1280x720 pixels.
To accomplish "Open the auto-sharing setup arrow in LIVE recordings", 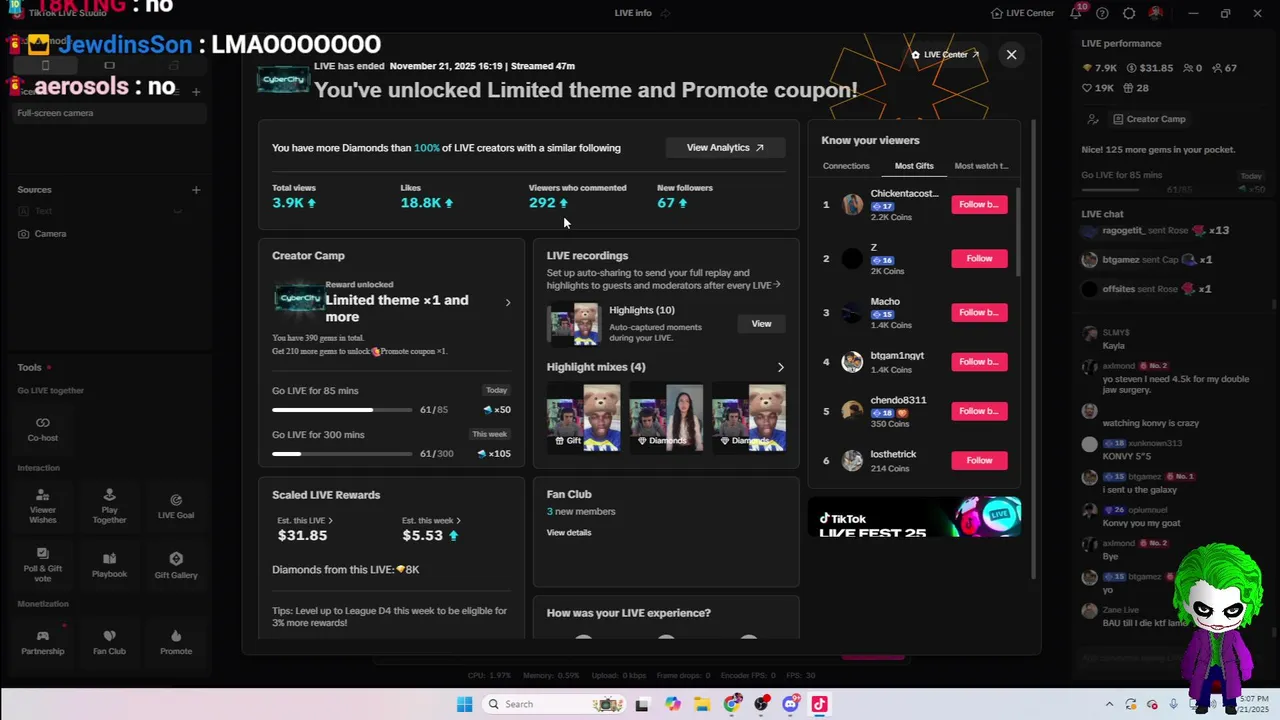I will pyautogui.click(x=777, y=285).
